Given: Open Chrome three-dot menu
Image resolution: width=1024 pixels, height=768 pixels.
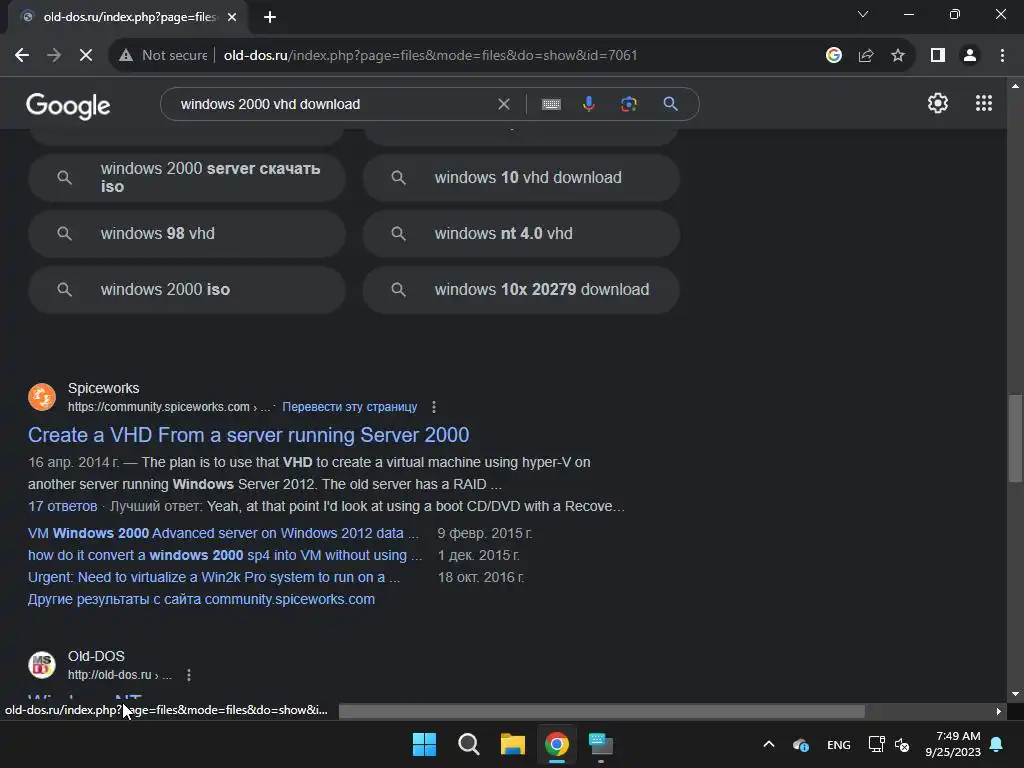Looking at the screenshot, I should tap(1002, 56).
